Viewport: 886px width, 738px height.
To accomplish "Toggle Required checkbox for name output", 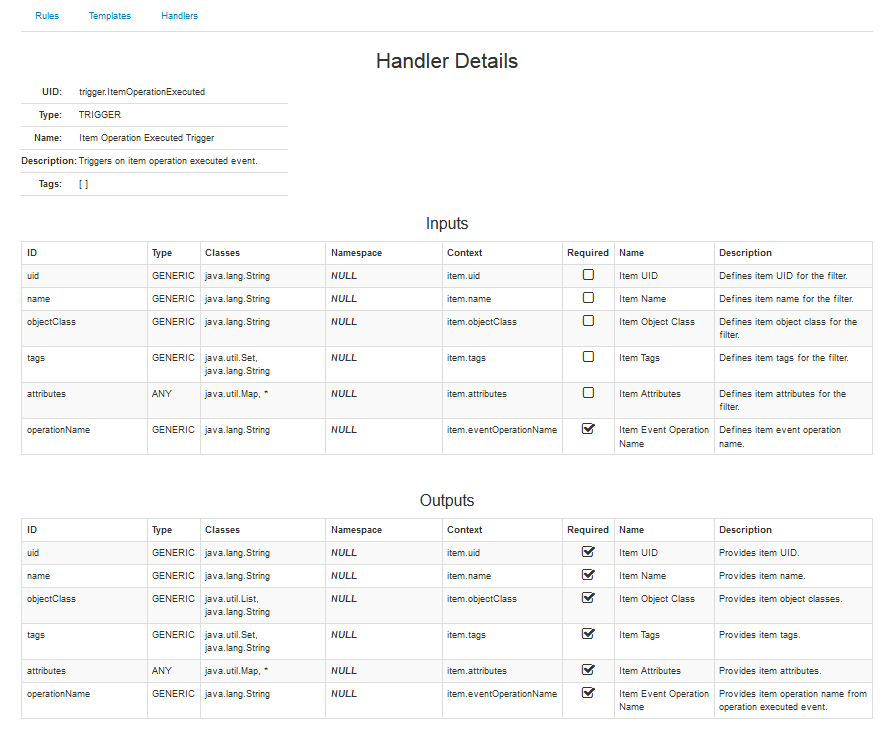I will (x=588, y=575).
